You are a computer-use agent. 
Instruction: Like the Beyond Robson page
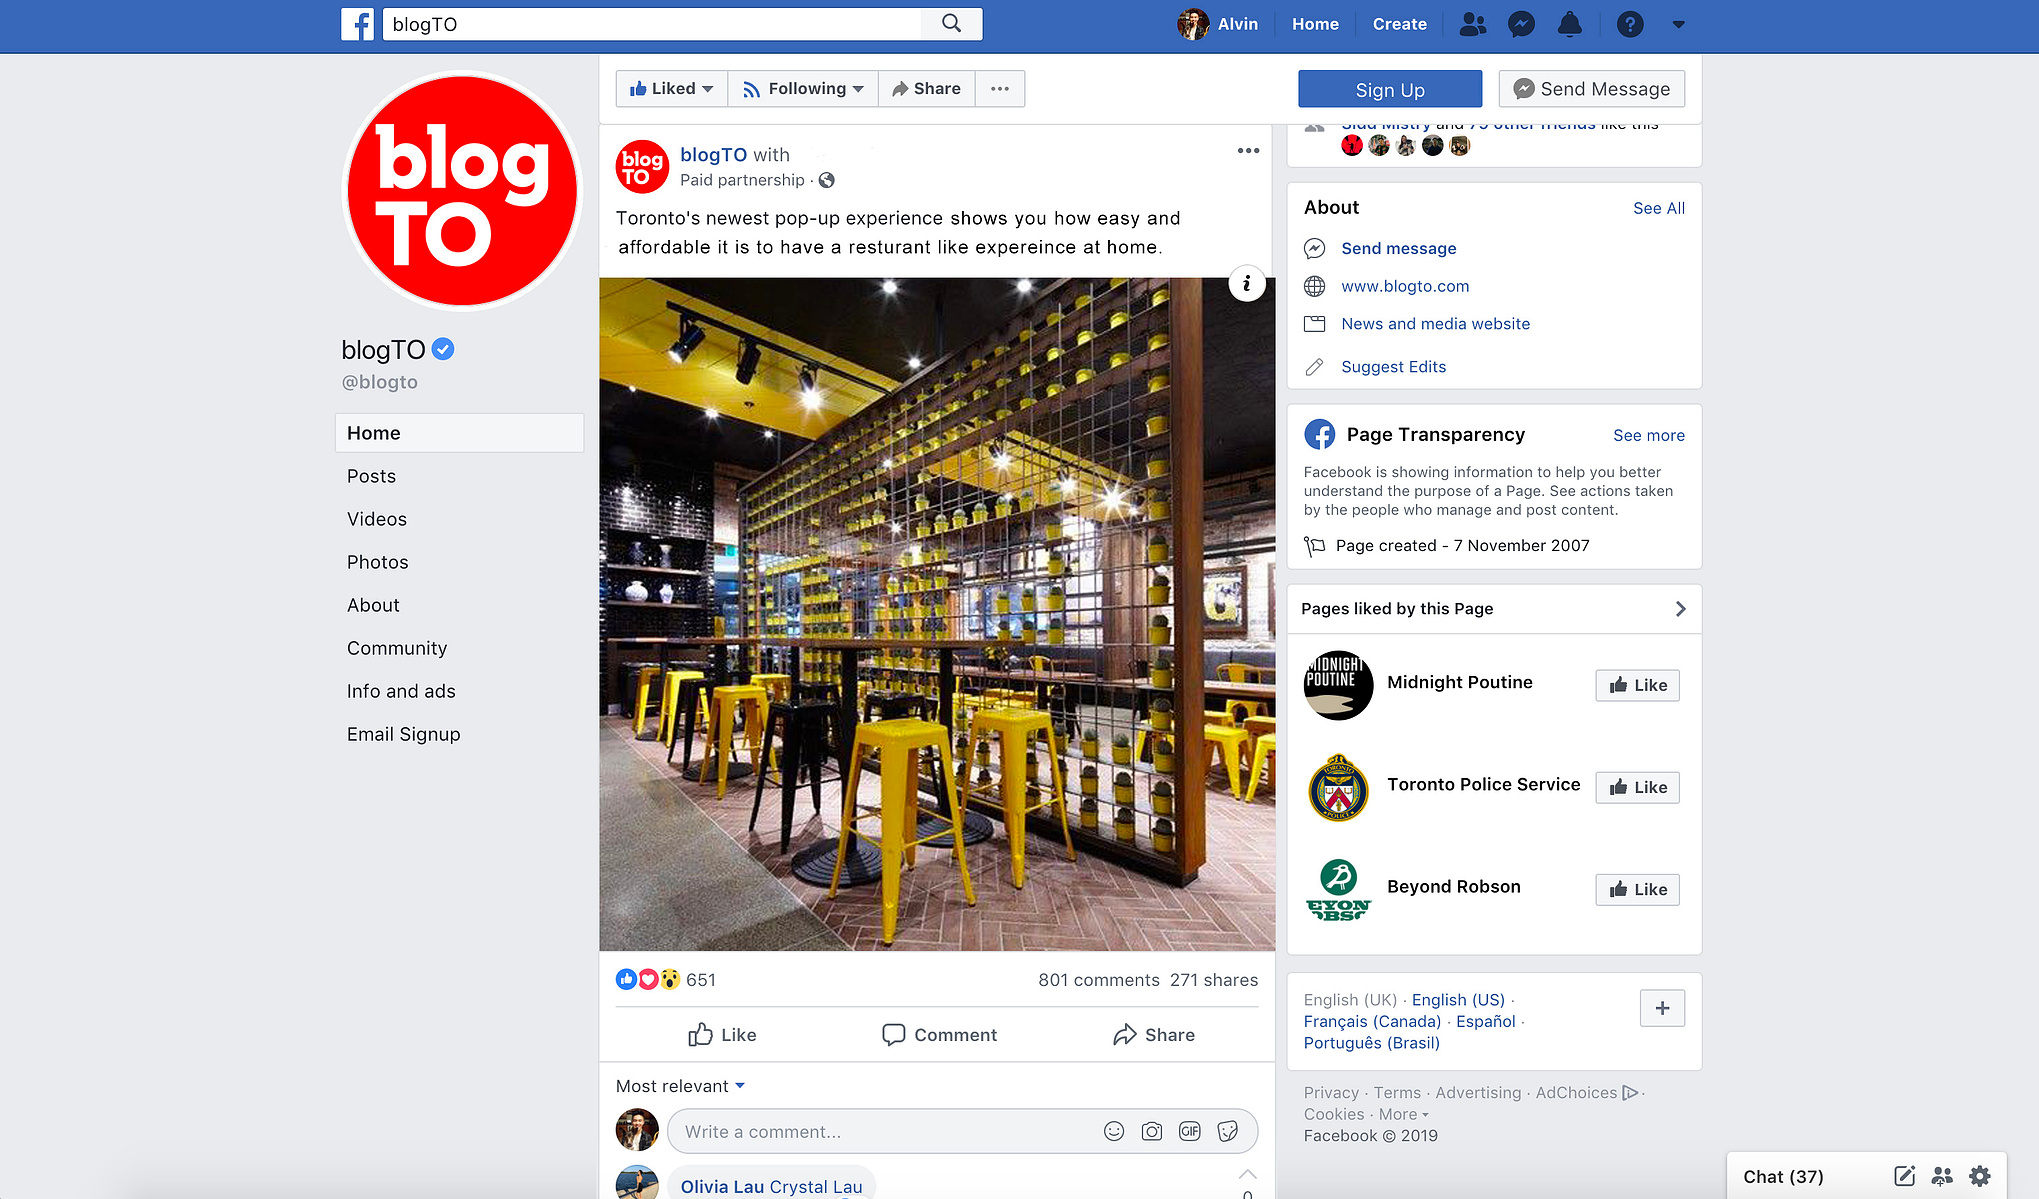pos(1637,889)
